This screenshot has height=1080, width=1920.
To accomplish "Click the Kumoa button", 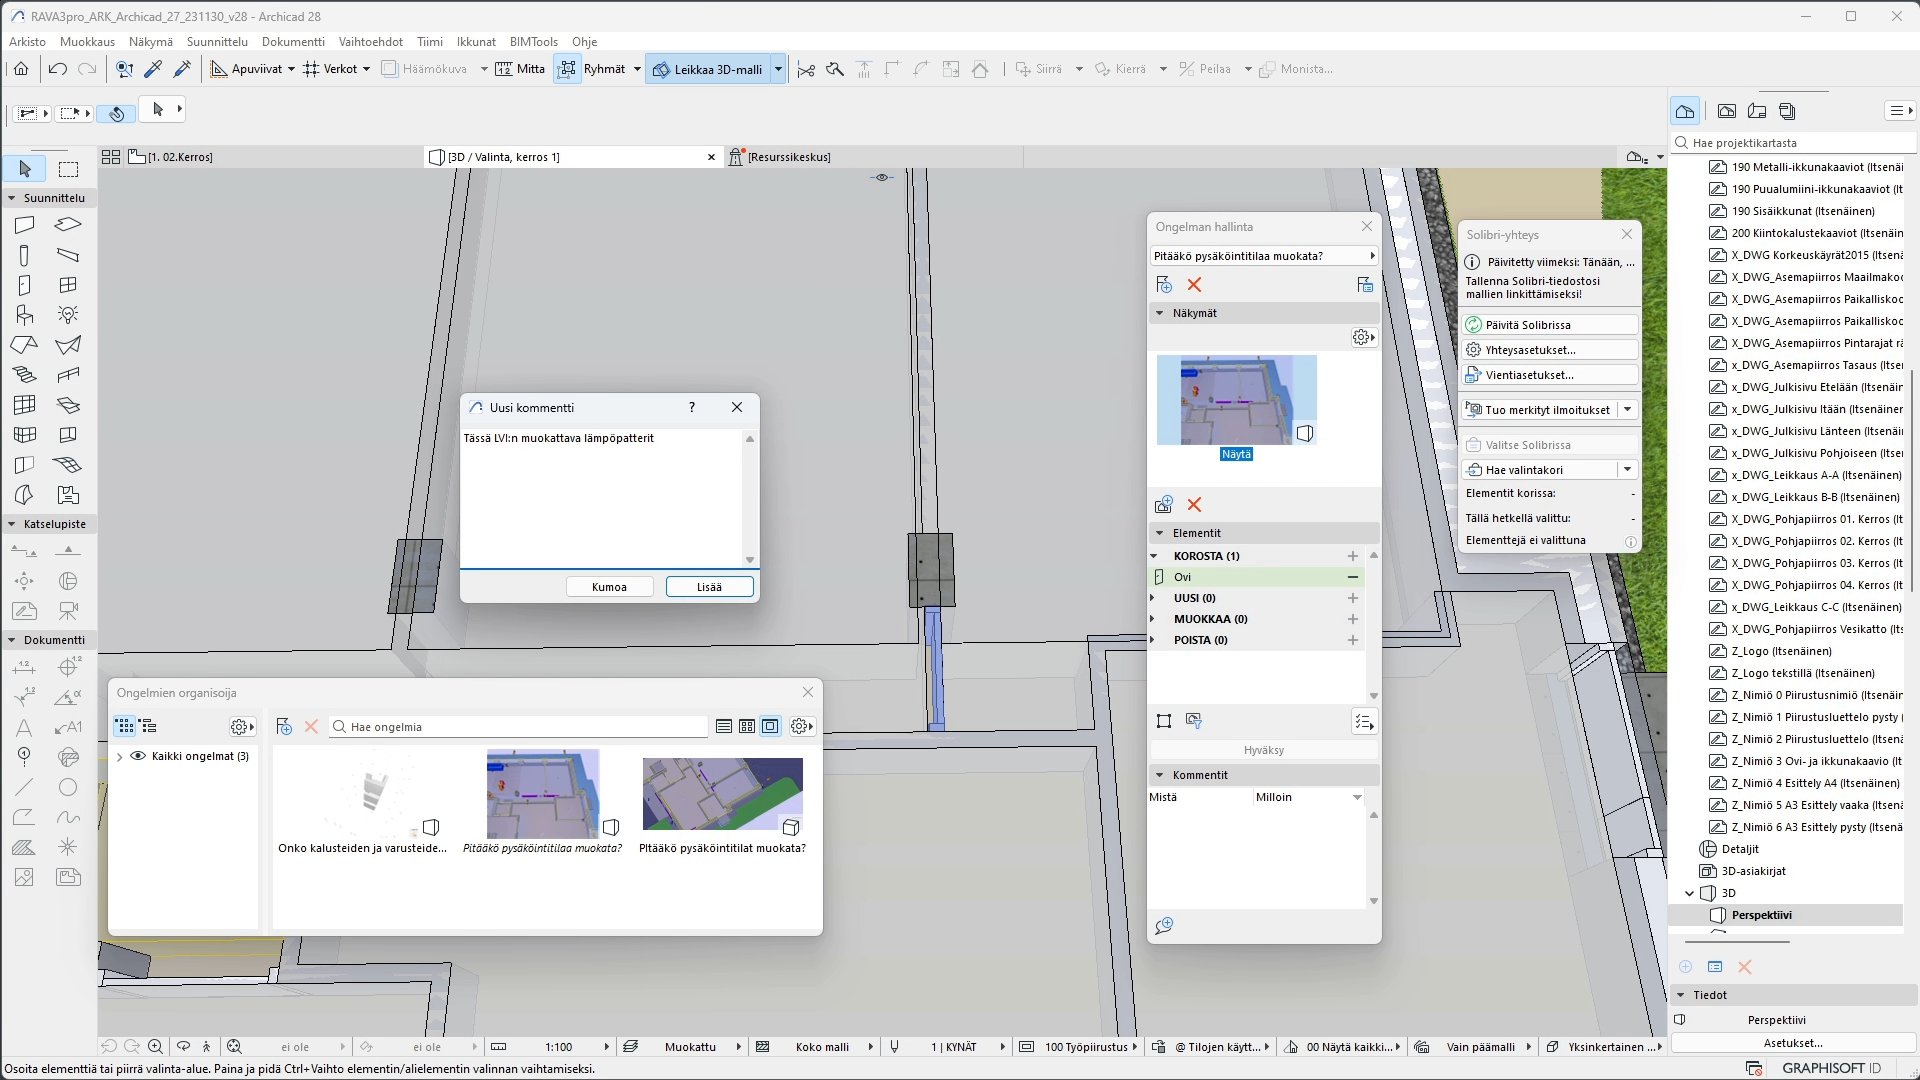I will coord(609,587).
